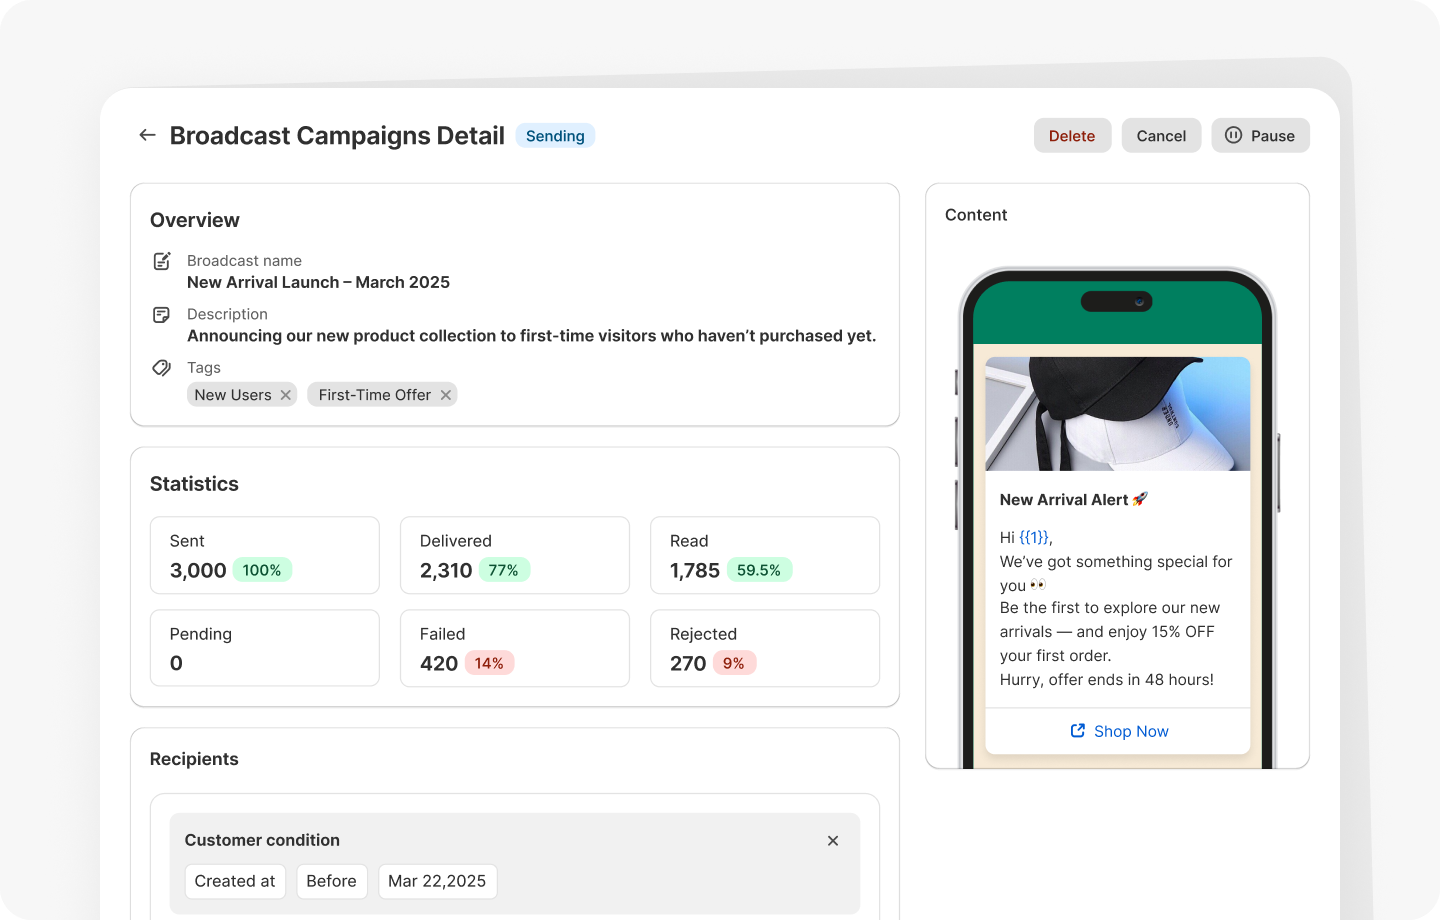Open the Pending statistics card
1440x920 pixels.
point(265,648)
